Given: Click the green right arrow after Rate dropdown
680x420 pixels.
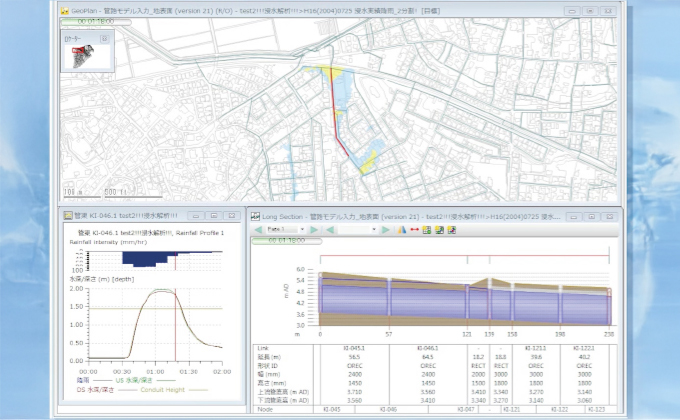Looking at the screenshot, I should pos(316,229).
